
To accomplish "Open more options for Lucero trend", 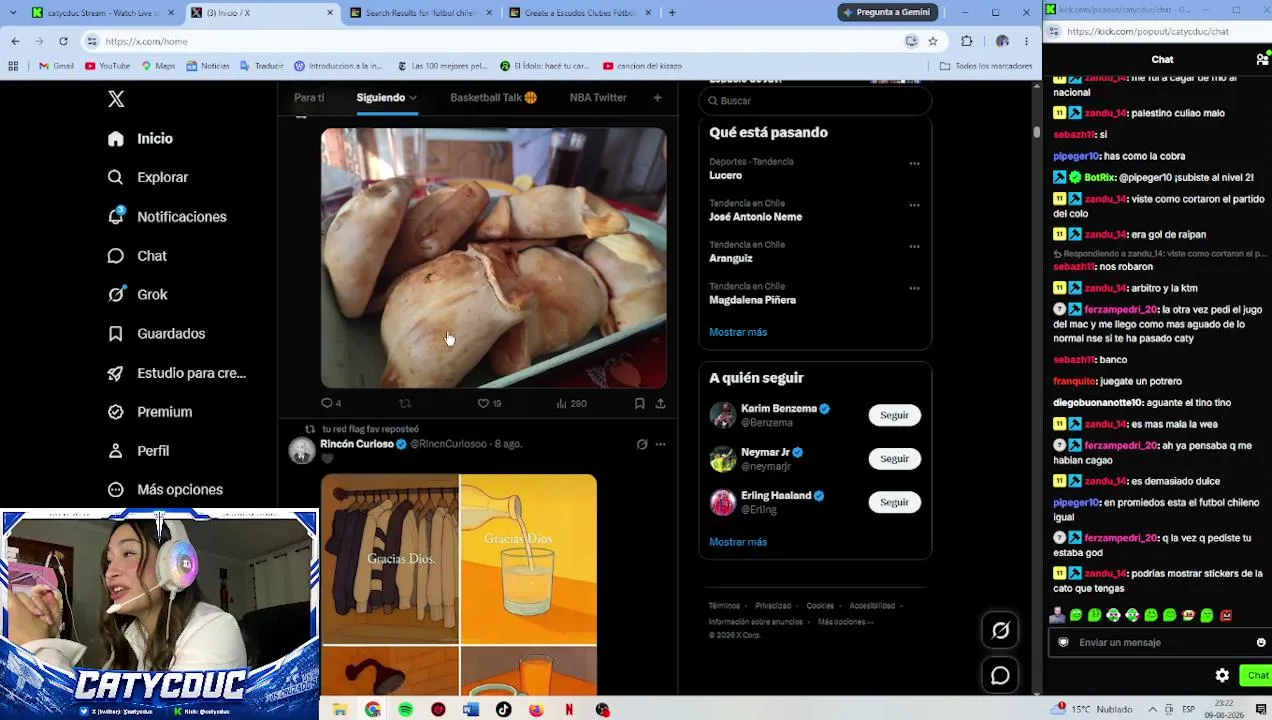I will 914,164.
